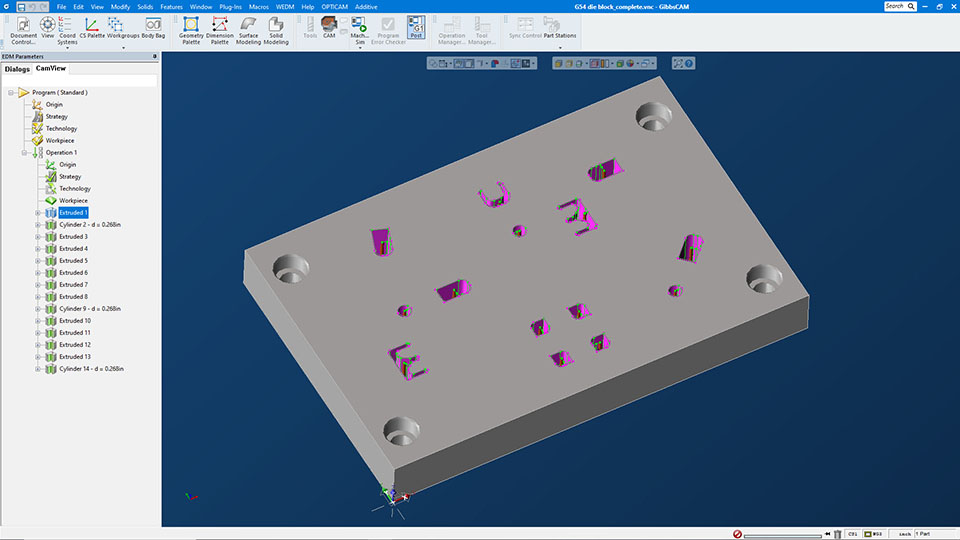Open the WEDM menu
960x540 pixels.
285,7
